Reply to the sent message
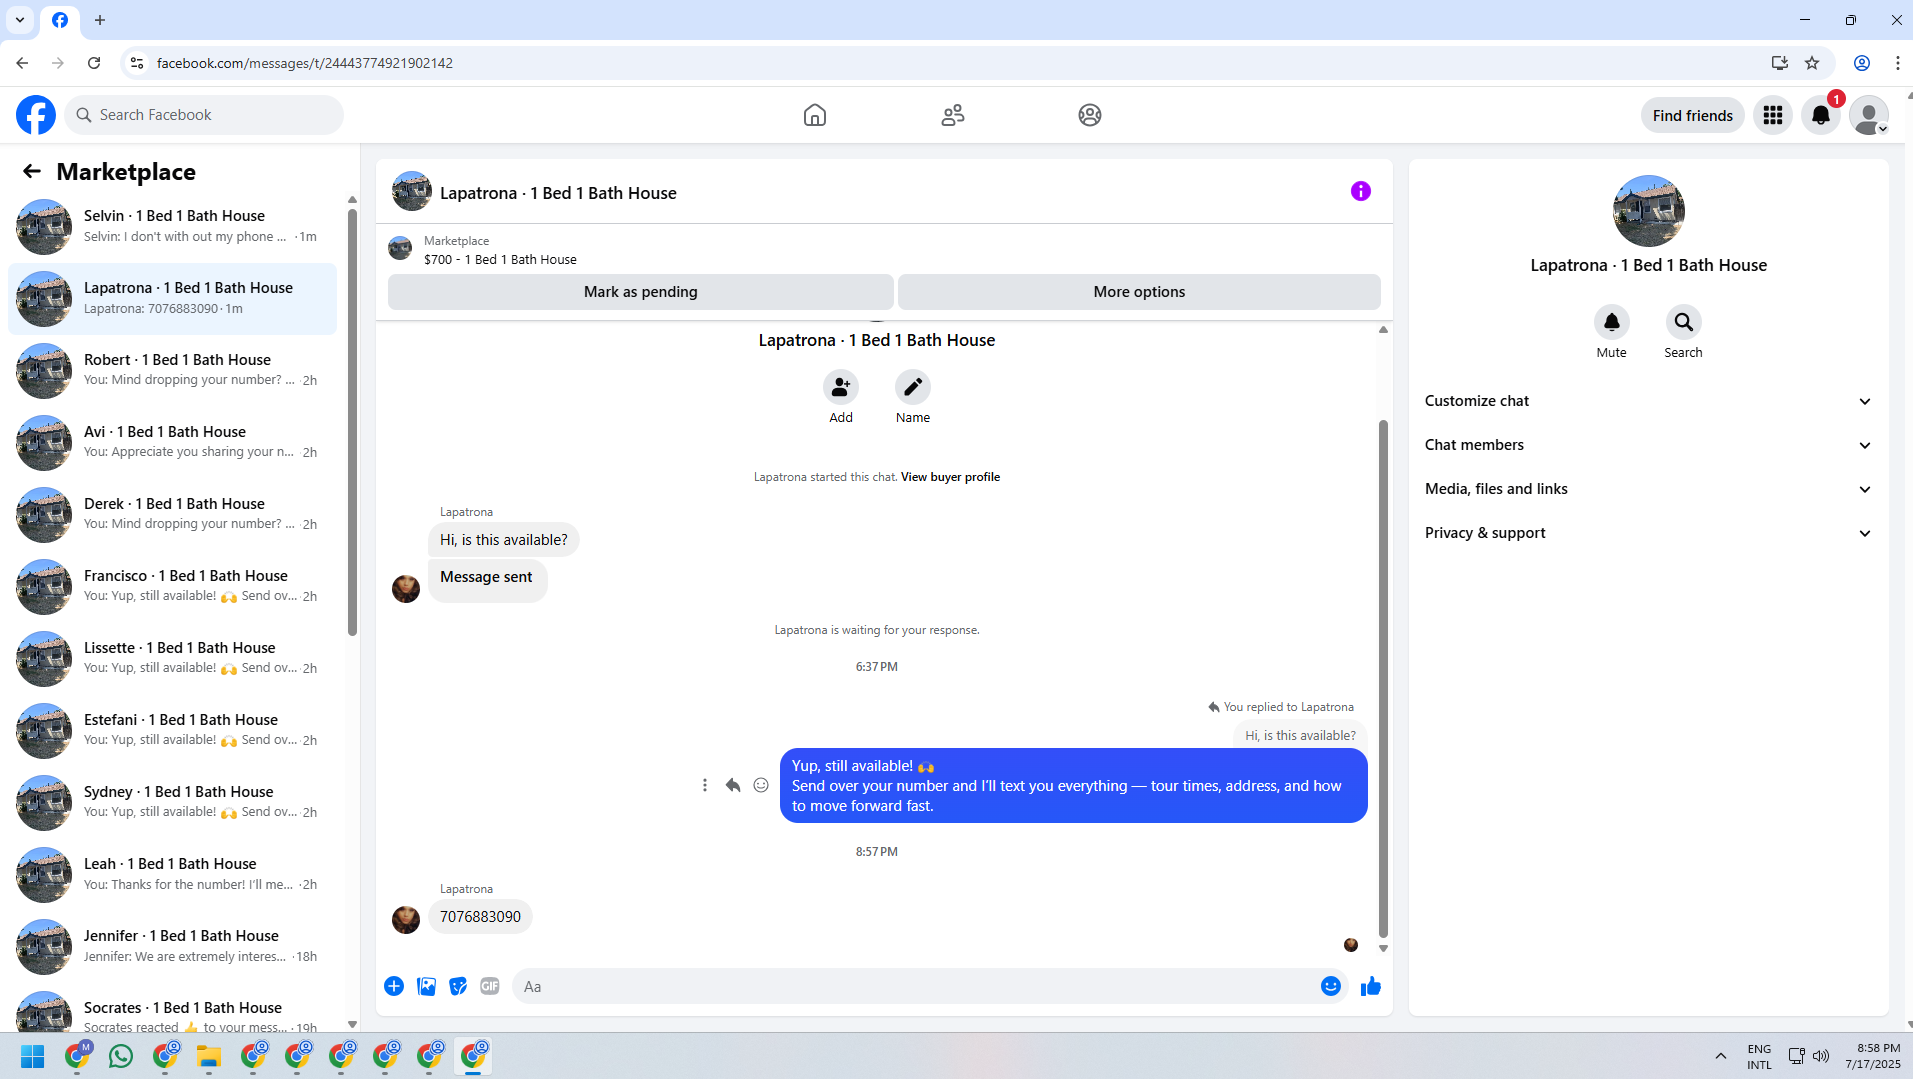Viewport: 1913px width, 1079px height. coord(733,786)
